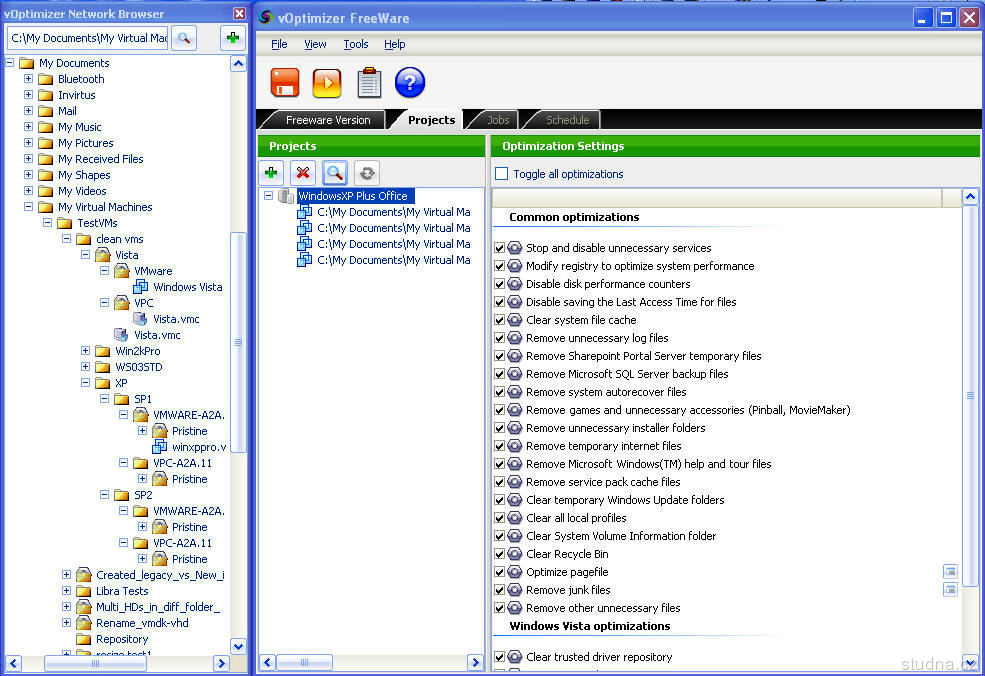The image size is (985, 676).
Task: Open the Tools menu
Action: coord(356,44)
